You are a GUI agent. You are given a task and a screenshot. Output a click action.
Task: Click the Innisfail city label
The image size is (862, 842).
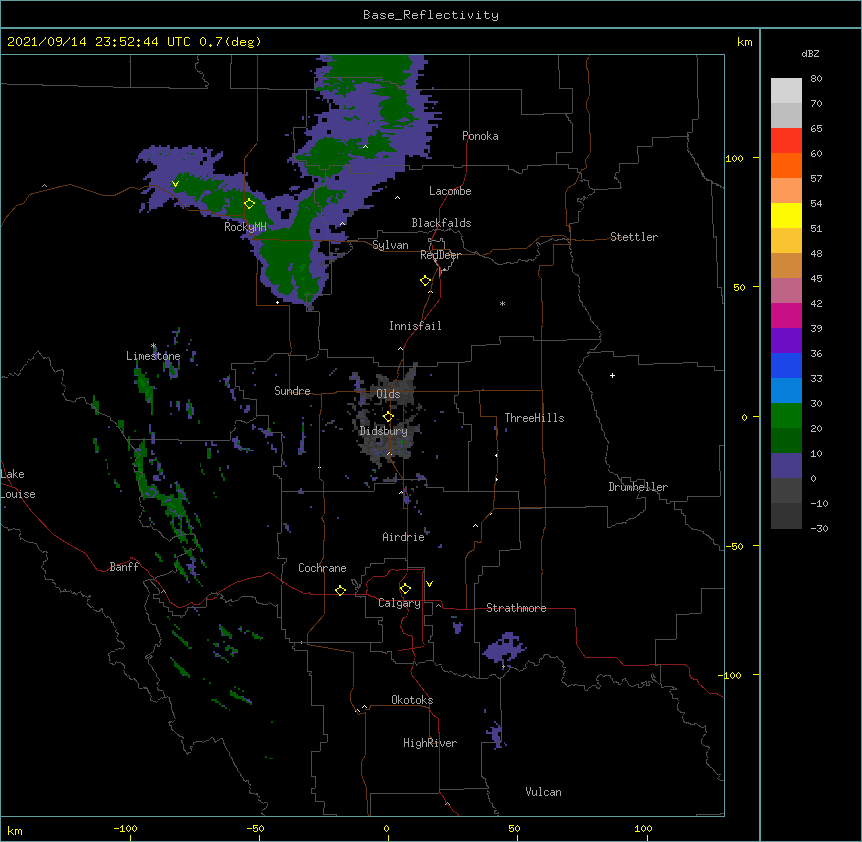[x=415, y=326]
